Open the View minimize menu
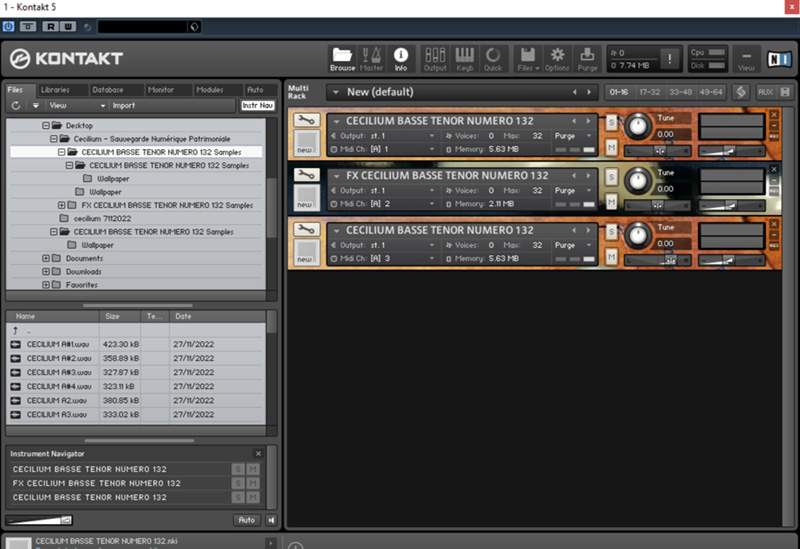The image size is (800, 549). tap(746, 59)
